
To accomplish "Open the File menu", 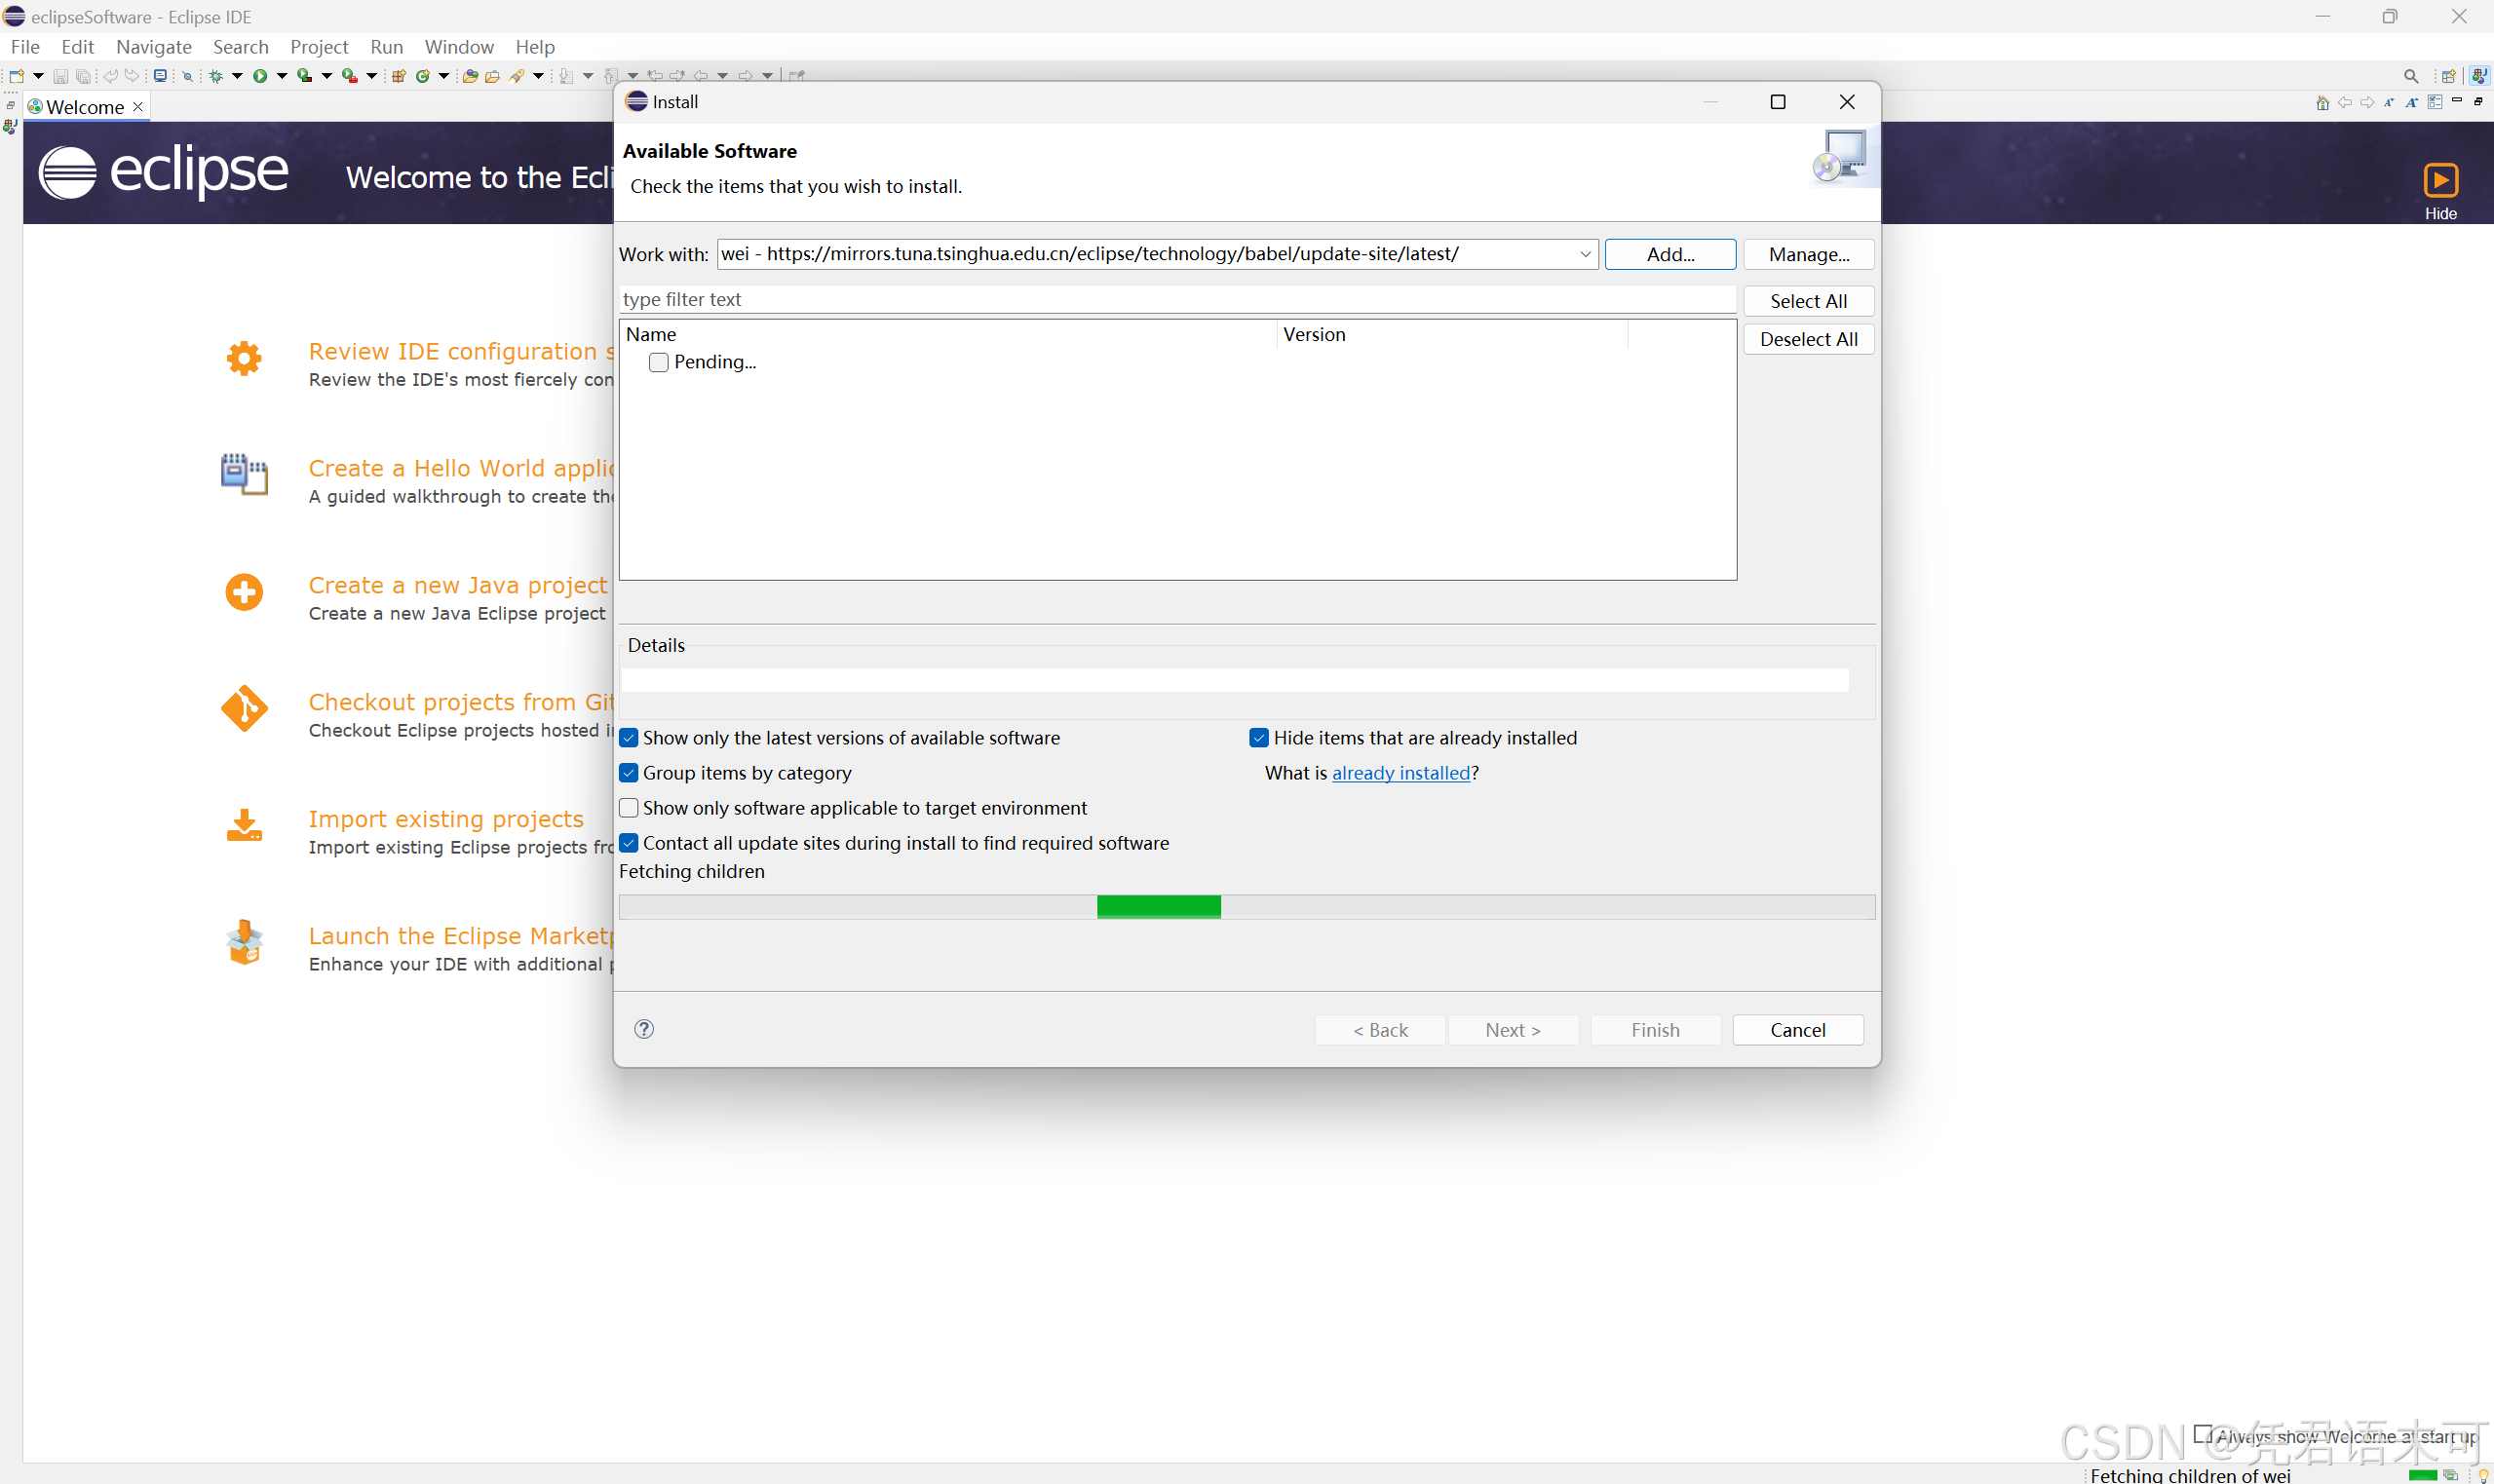I will pos(25,47).
